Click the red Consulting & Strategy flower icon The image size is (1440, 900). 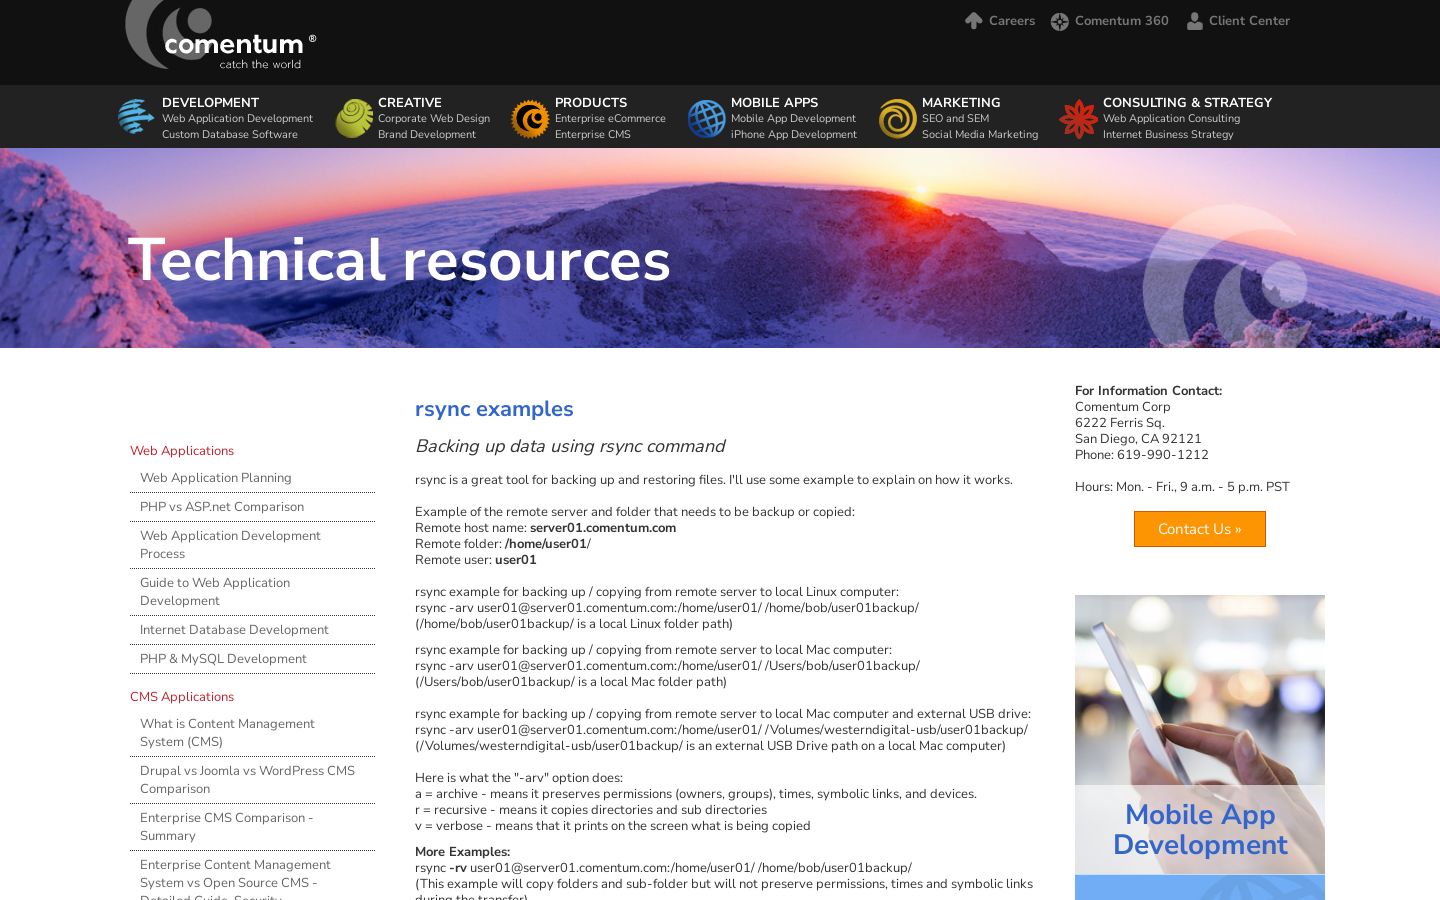1078,118
